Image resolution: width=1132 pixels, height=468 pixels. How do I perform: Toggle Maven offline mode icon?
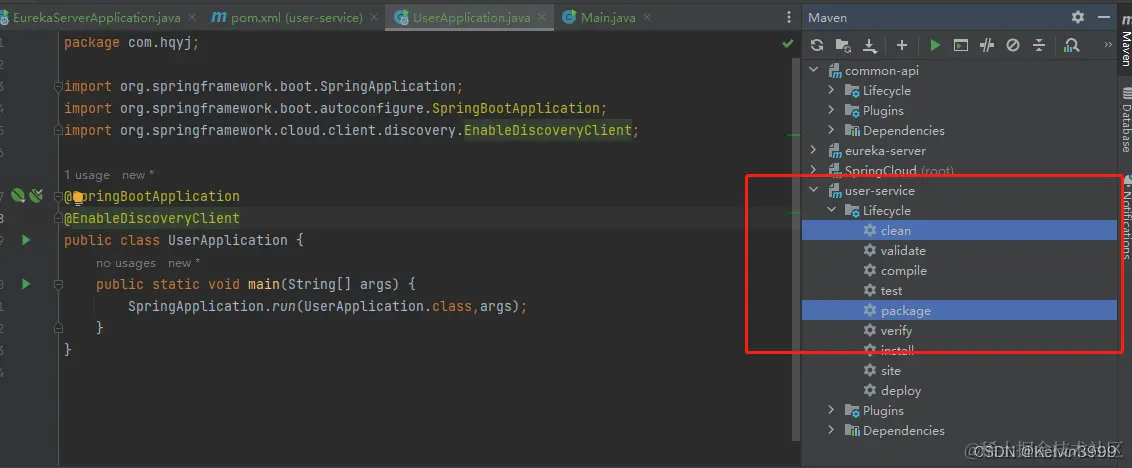(x=987, y=46)
